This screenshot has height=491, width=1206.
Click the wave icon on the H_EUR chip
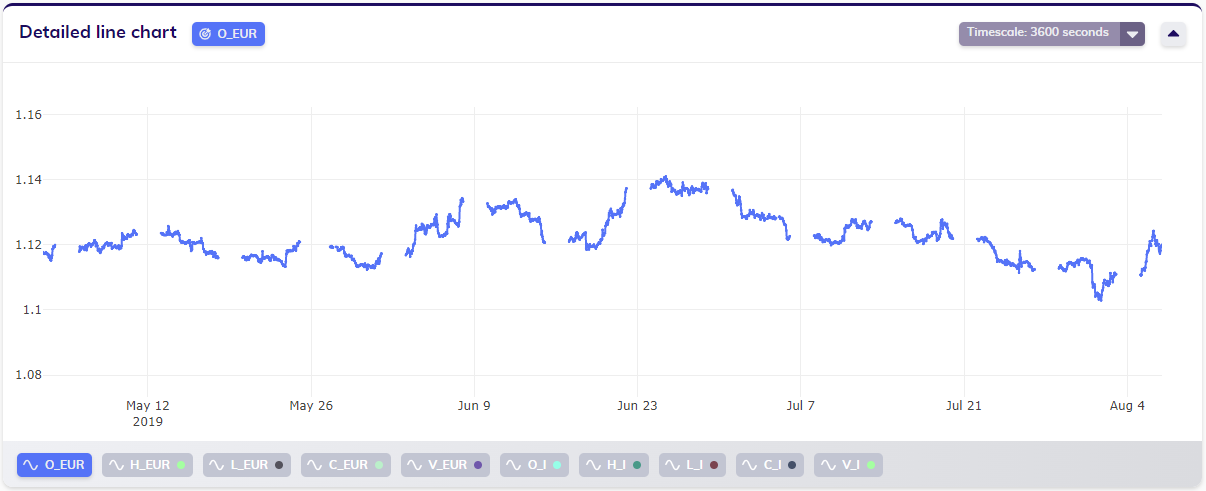116,465
